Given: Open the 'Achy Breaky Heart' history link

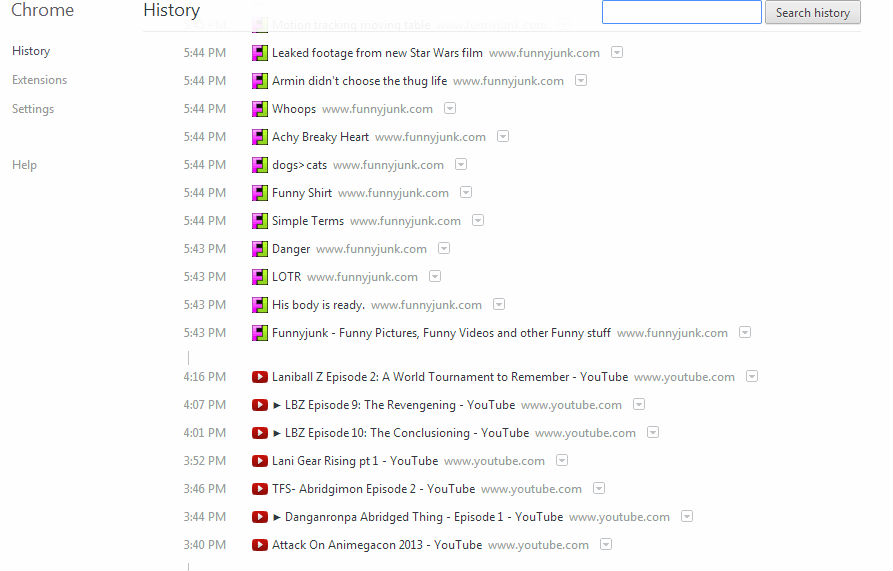Looking at the screenshot, I should 321,137.
